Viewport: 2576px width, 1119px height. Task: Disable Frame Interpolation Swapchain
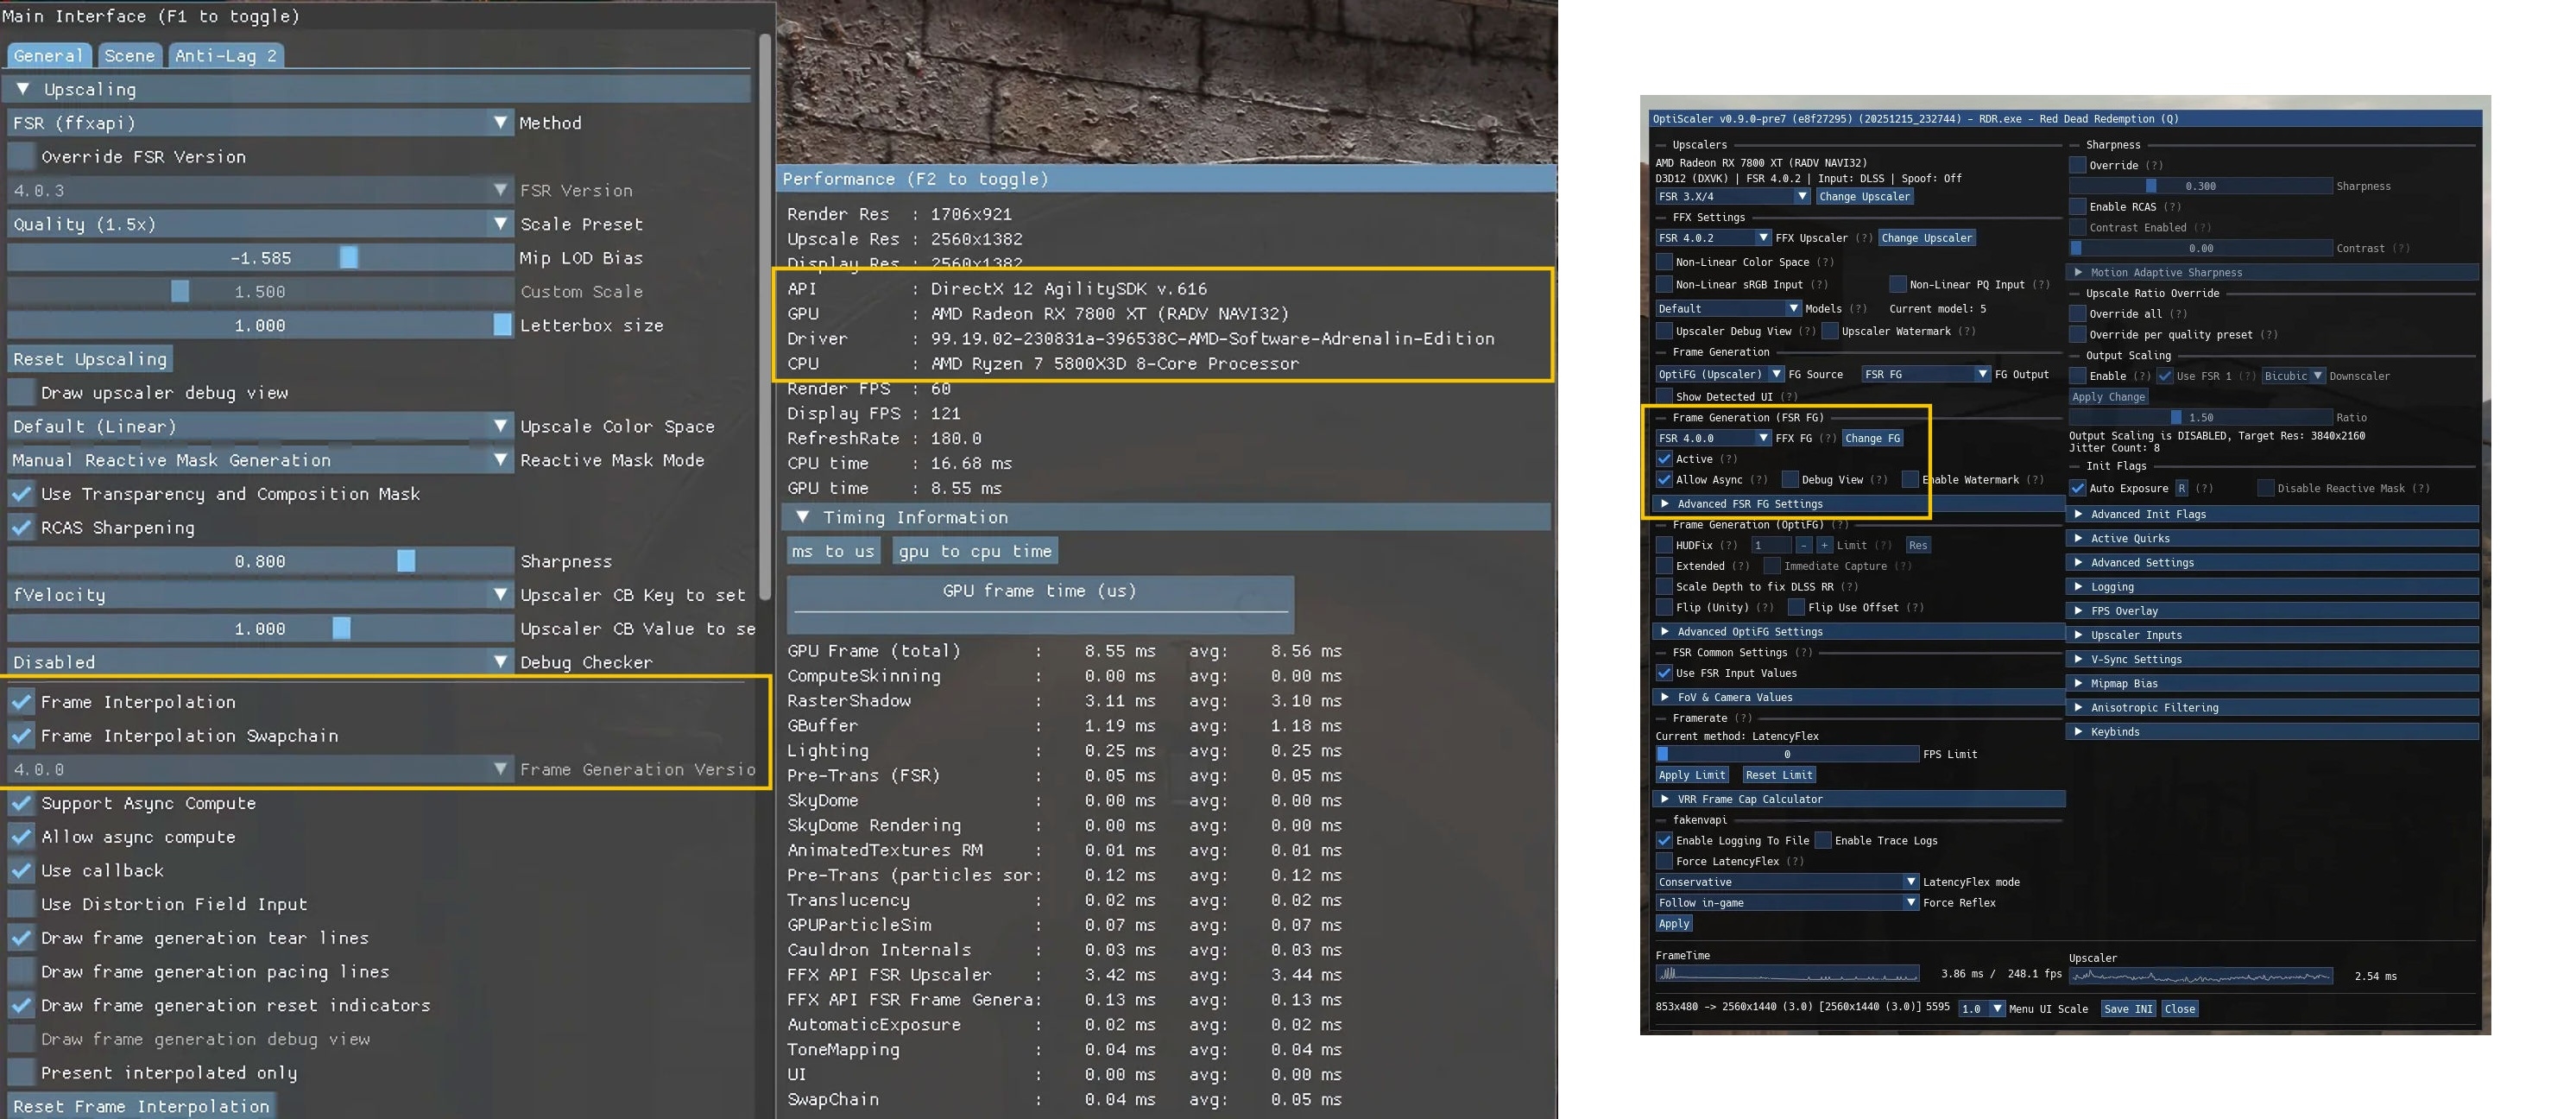pyautogui.click(x=20, y=735)
